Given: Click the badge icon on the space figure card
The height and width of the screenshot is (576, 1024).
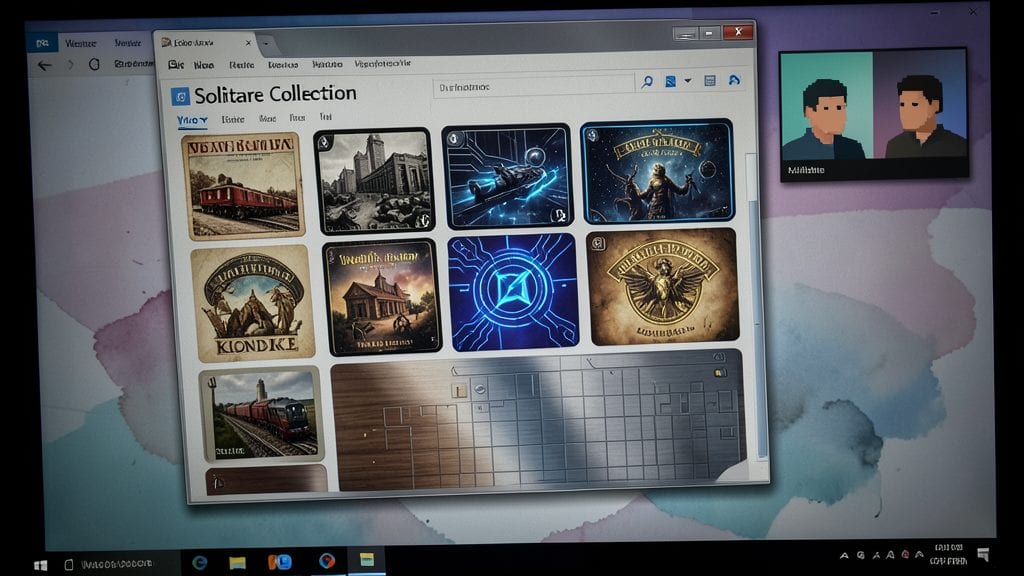Looking at the screenshot, I should point(592,135).
